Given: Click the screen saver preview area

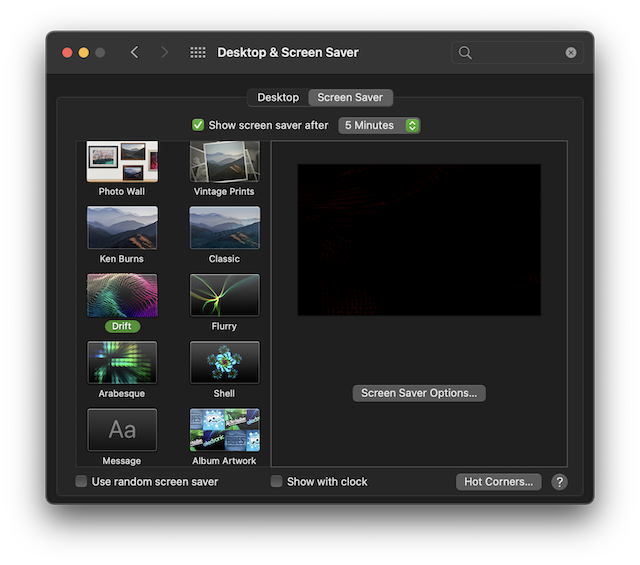Looking at the screenshot, I should 419,240.
